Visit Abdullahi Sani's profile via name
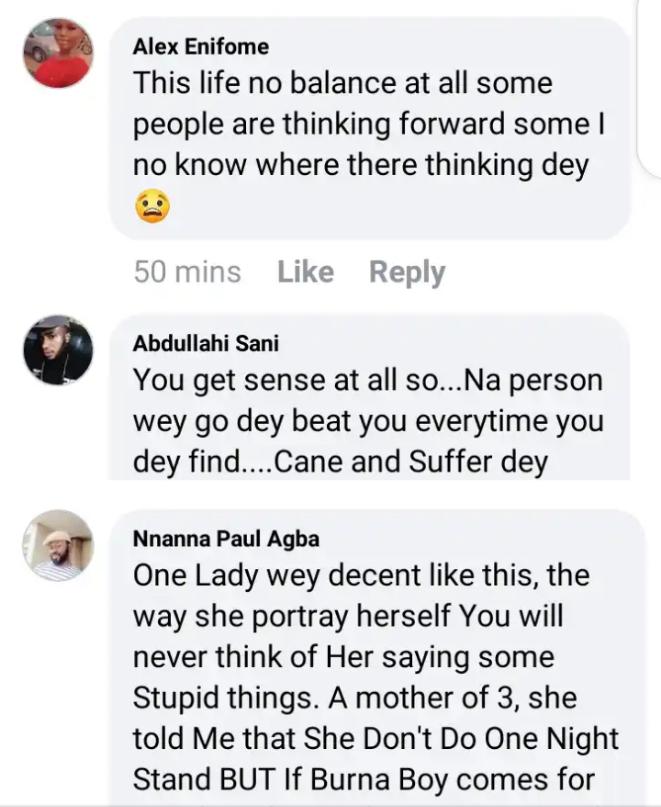Viewport: 661px width, 807px height. click(x=206, y=343)
